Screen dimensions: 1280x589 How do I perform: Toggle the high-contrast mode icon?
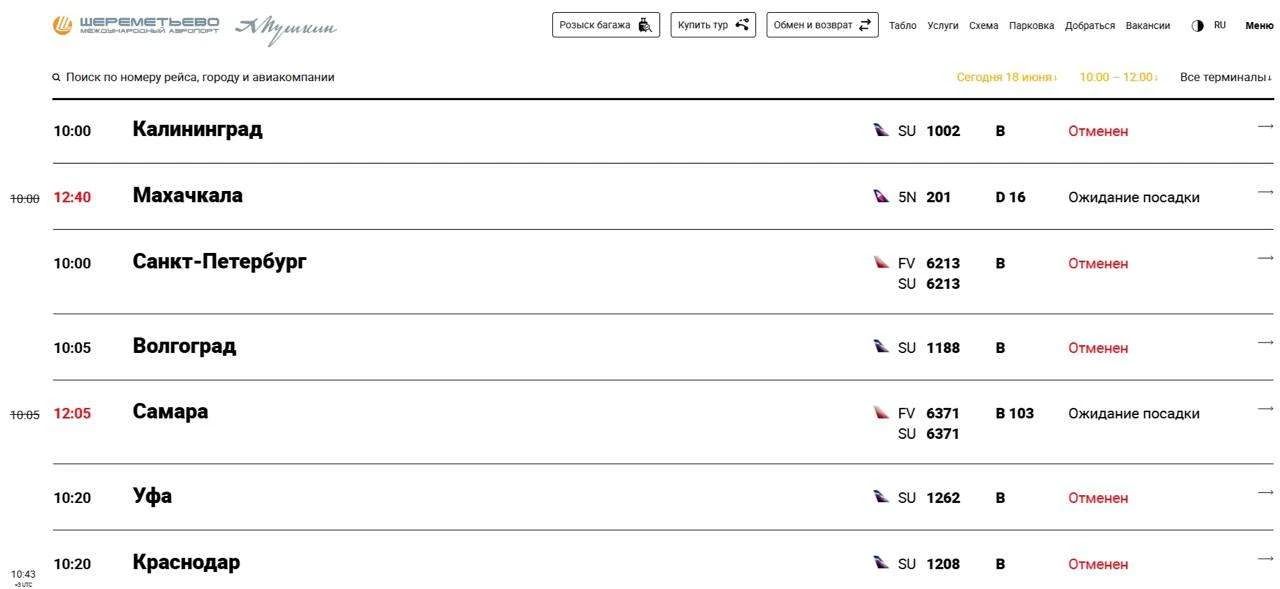[1197, 26]
